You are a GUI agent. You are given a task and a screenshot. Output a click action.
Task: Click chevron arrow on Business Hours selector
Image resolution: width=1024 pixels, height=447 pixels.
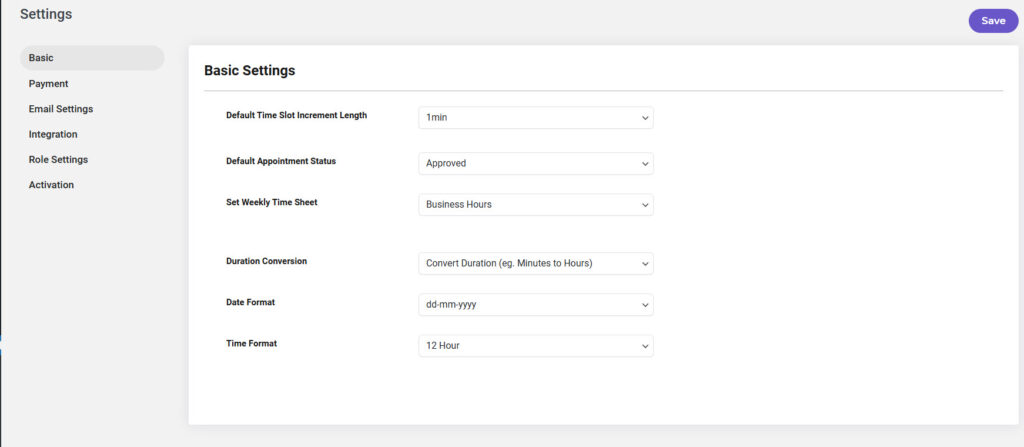(645, 205)
